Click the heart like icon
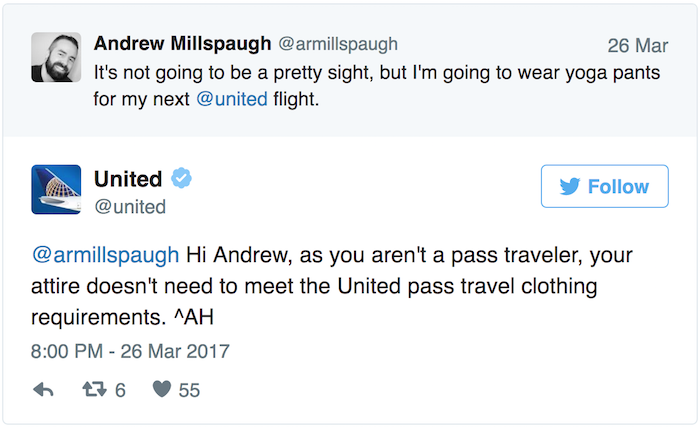 point(162,389)
